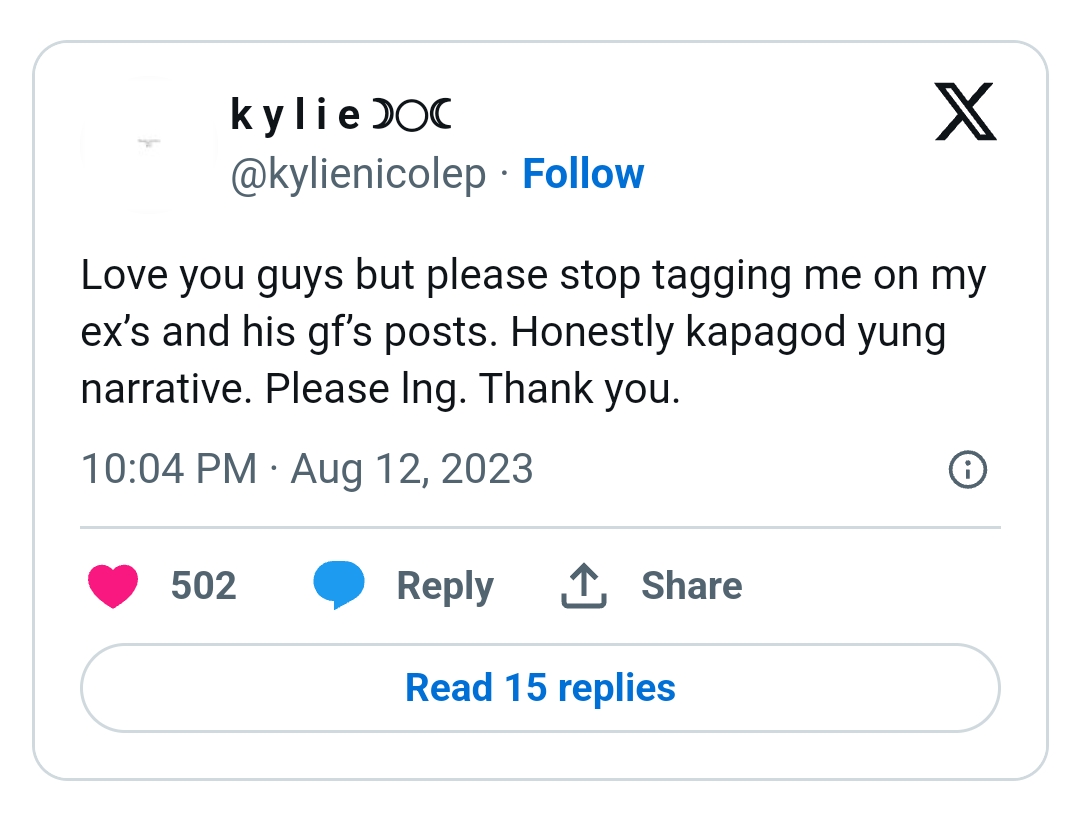Image resolution: width=1079 pixels, height=814 pixels.
Task: Click the Aug 12, 2023 date
Action: tap(411, 469)
